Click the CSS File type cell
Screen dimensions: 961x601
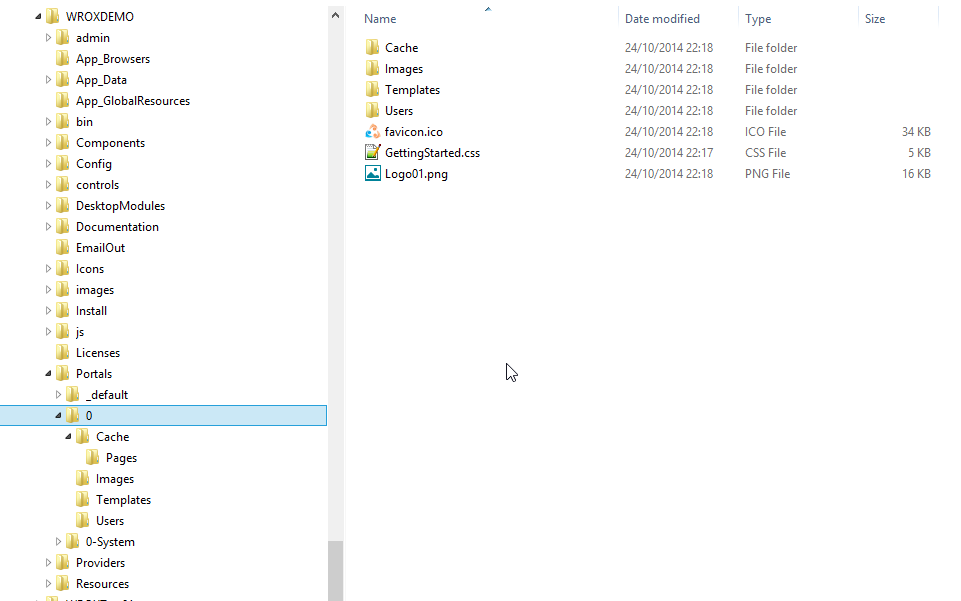(765, 153)
